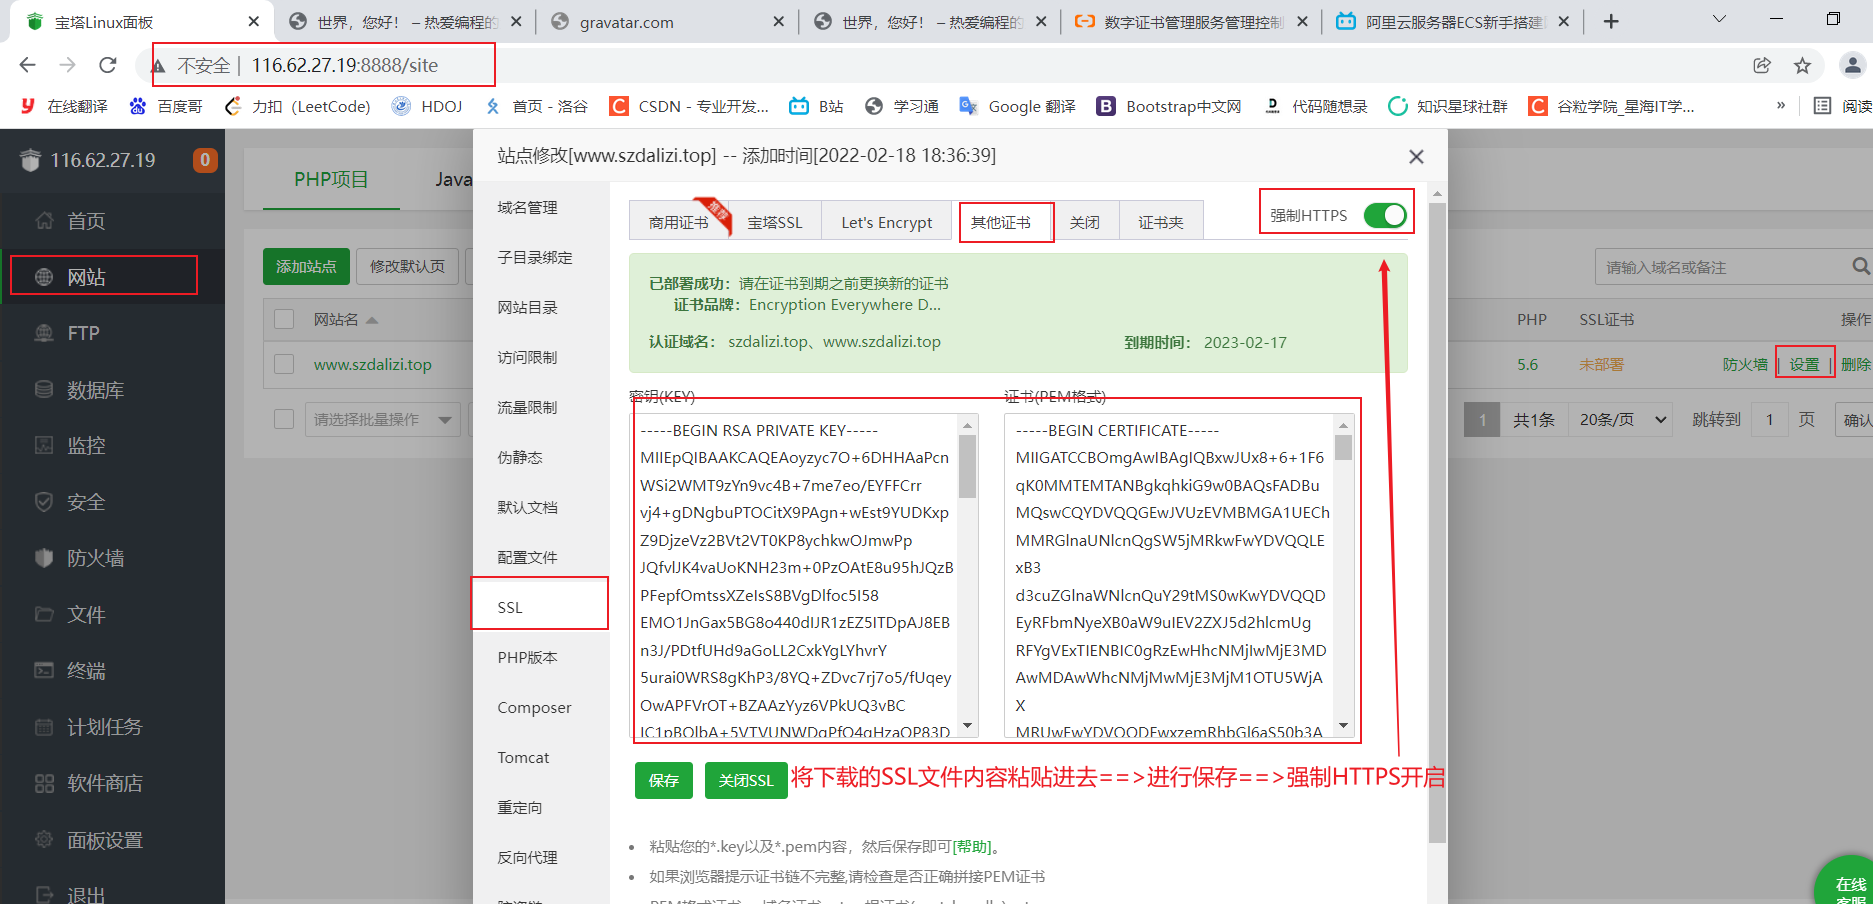The image size is (1873, 904).
Task: Open the 力扣 (LeetCode) bookmark
Action: point(297,106)
